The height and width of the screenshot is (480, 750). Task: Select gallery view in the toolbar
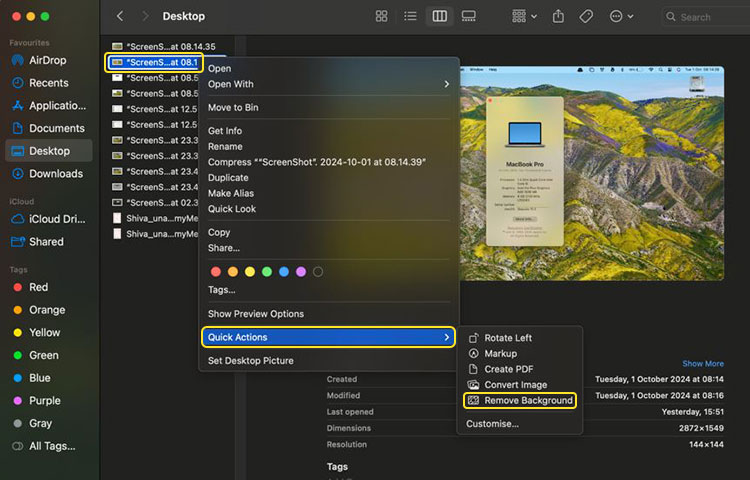(x=468, y=17)
